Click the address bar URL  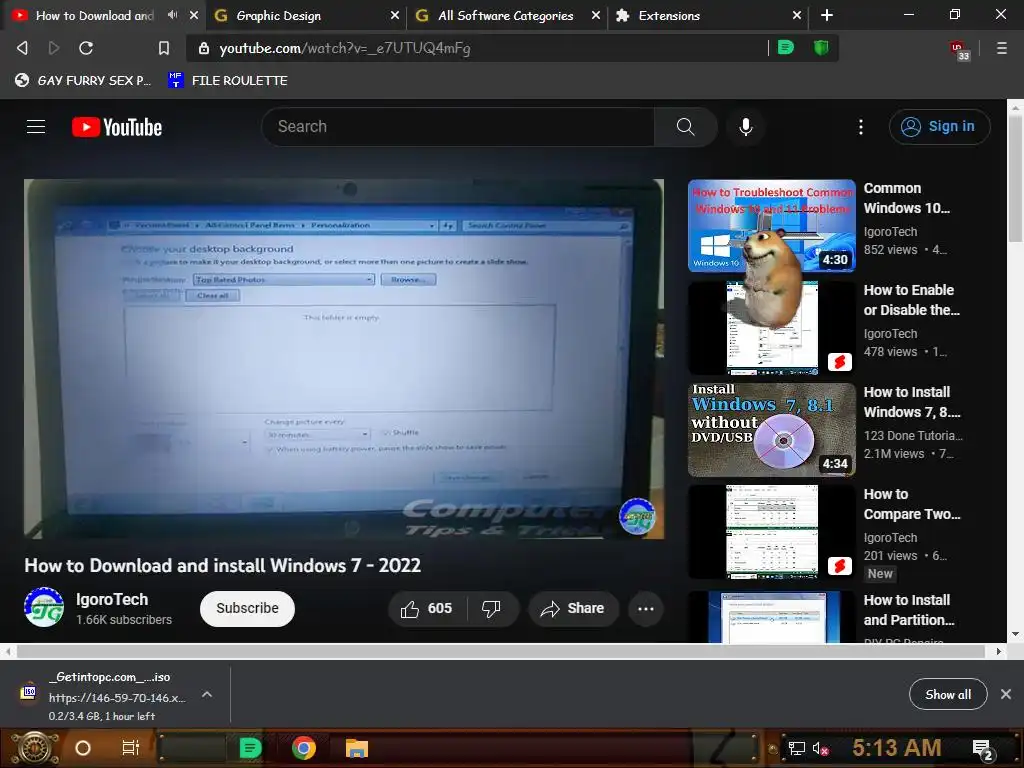pyautogui.click(x=344, y=48)
